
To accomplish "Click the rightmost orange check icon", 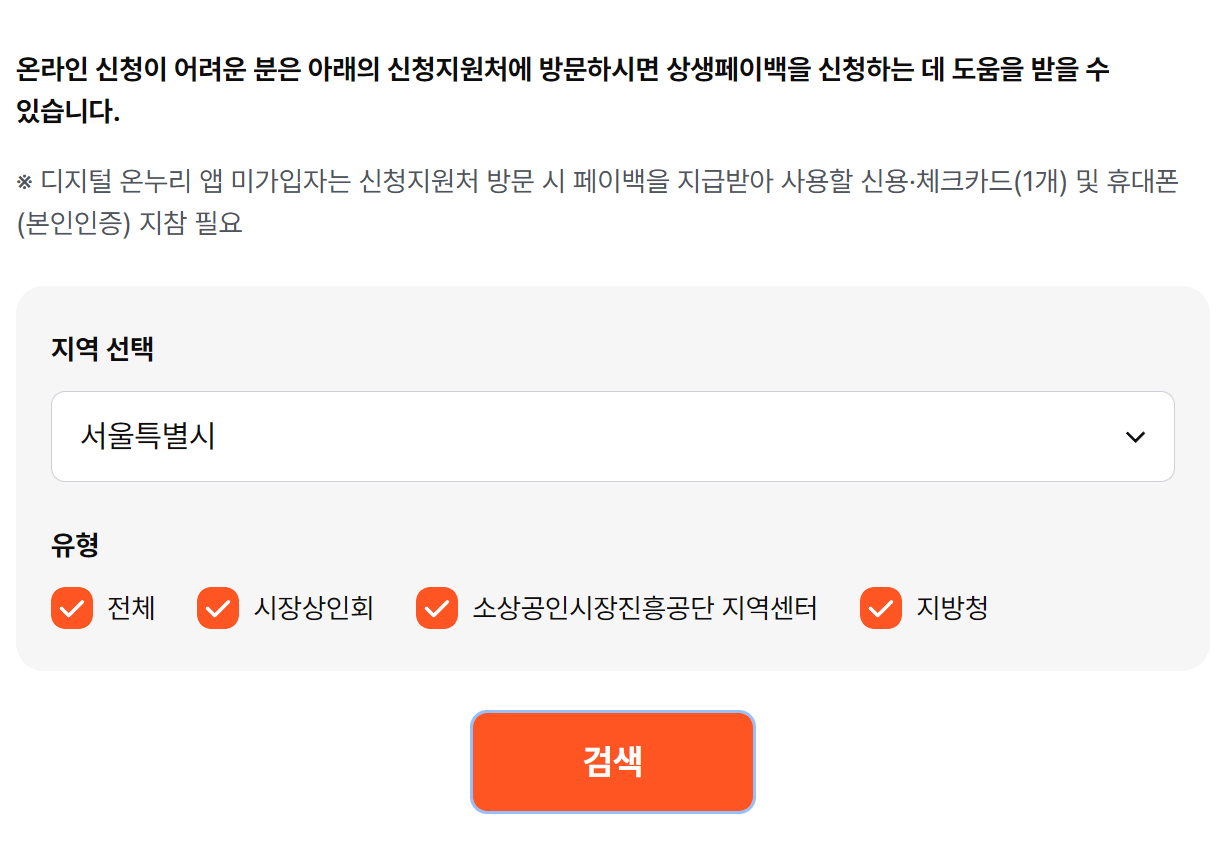I will [x=880, y=608].
